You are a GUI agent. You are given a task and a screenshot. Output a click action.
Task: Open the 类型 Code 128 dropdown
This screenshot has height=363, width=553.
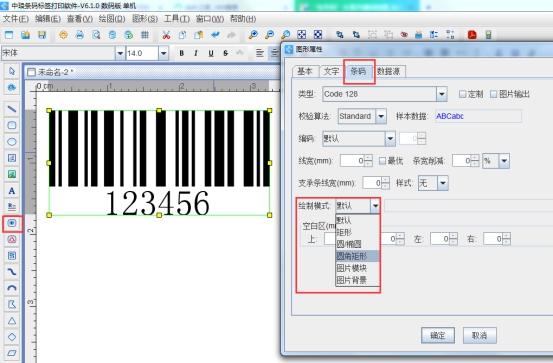click(442, 94)
